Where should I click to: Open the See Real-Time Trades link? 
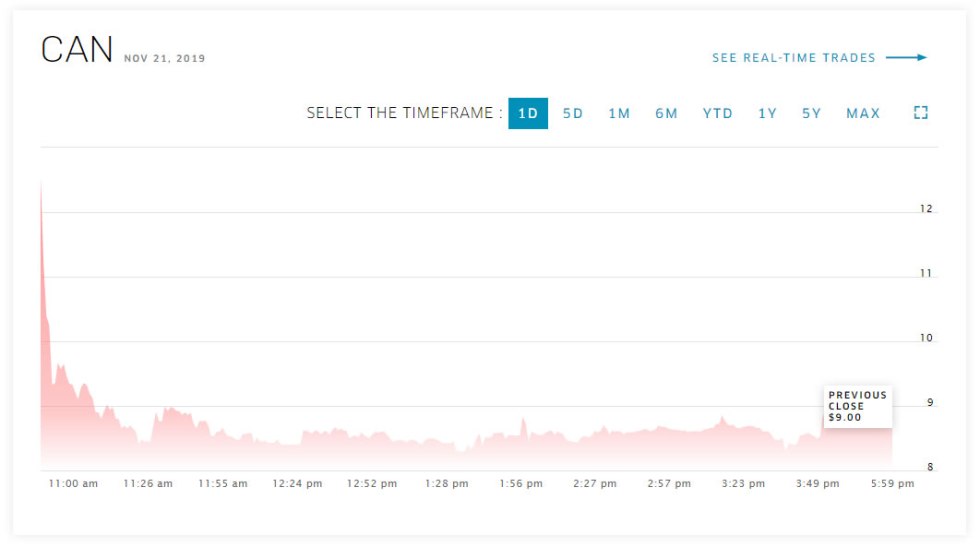coord(793,58)
